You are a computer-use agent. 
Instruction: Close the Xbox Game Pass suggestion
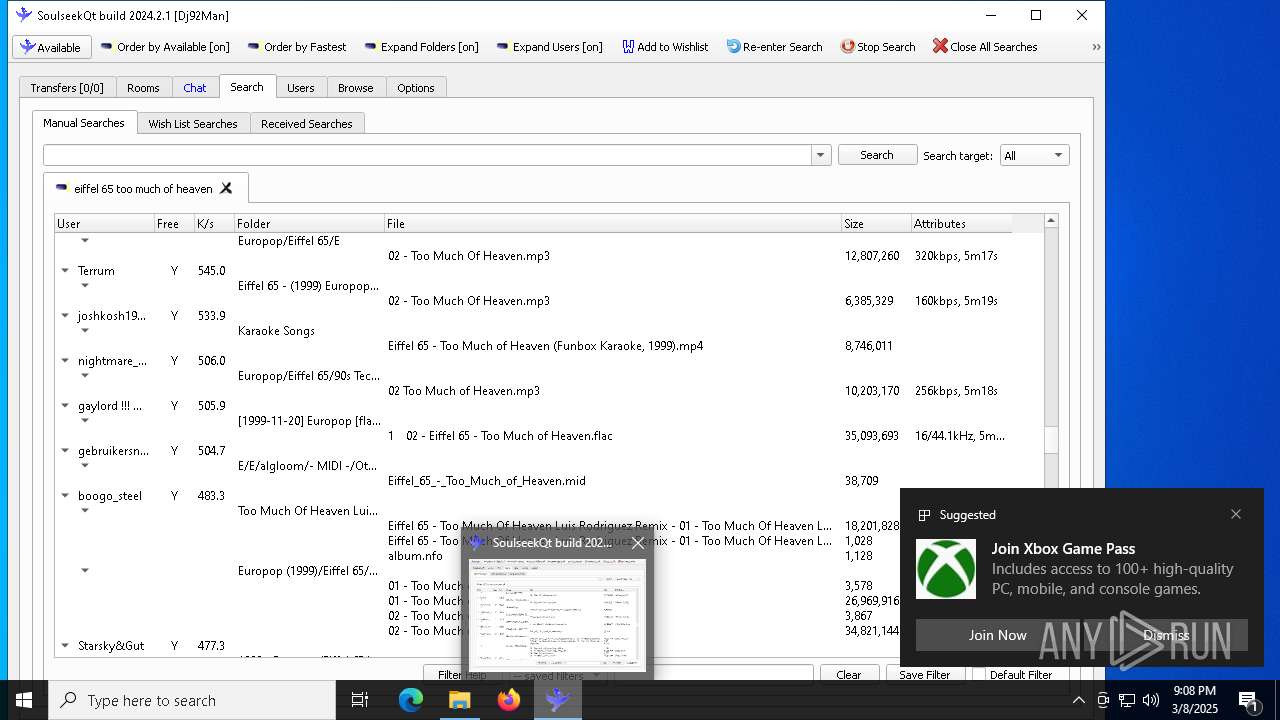pyautogui.click(x=1236, y=514)
